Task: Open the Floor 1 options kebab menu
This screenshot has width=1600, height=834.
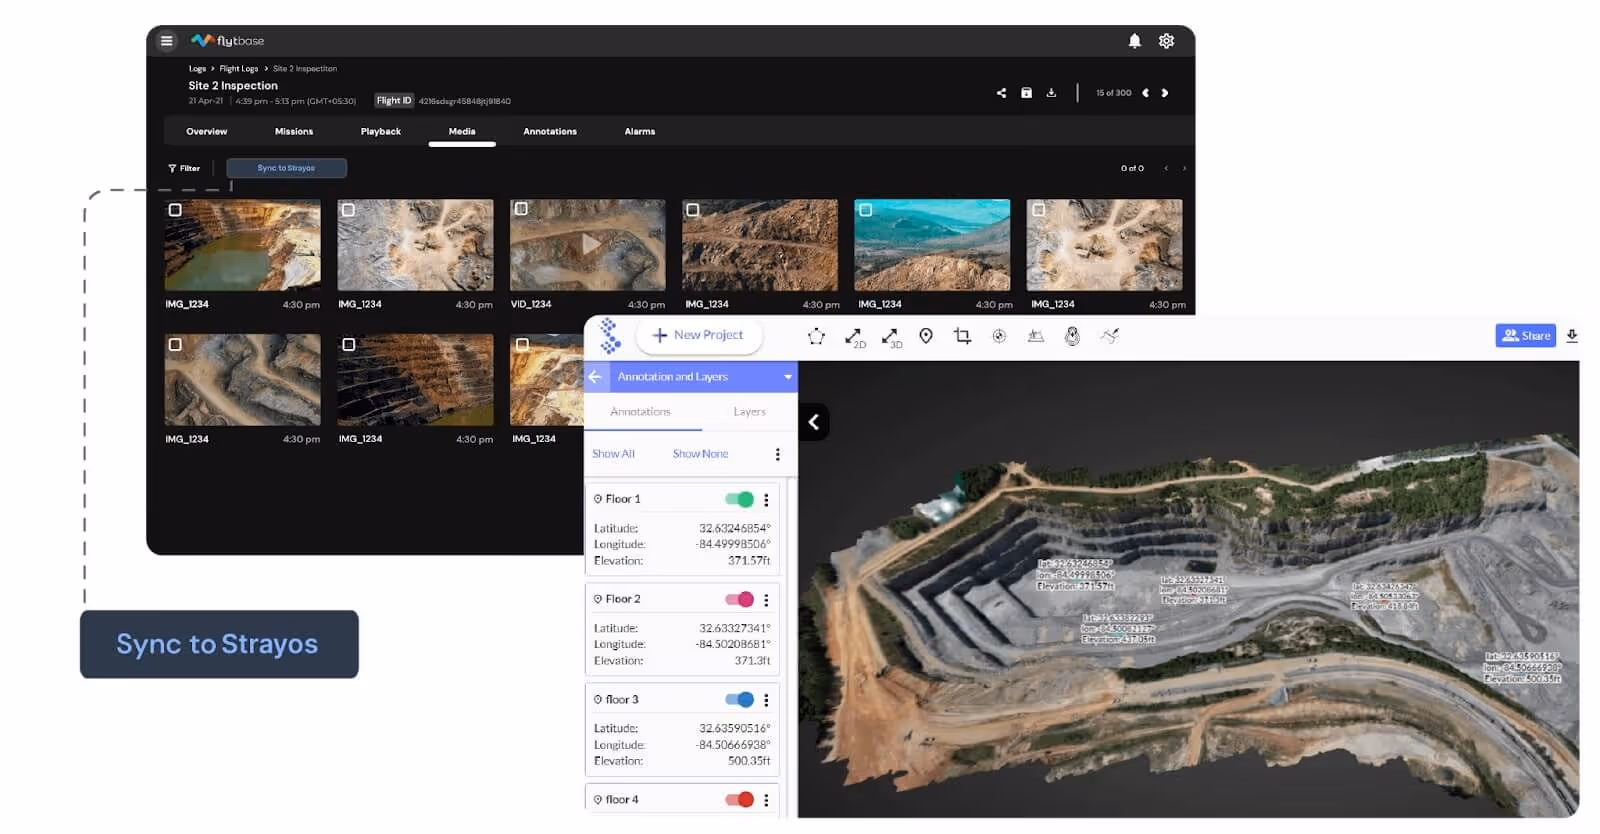Action: point(766,500)
